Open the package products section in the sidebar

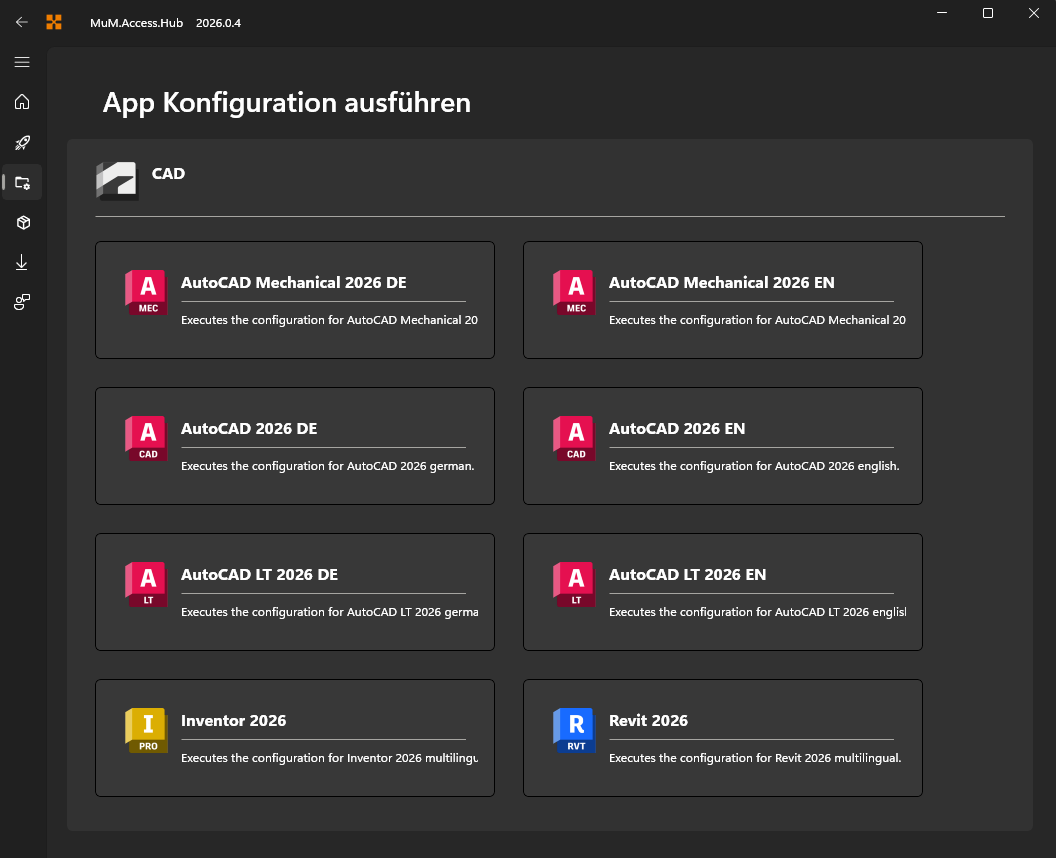point(21,222)
